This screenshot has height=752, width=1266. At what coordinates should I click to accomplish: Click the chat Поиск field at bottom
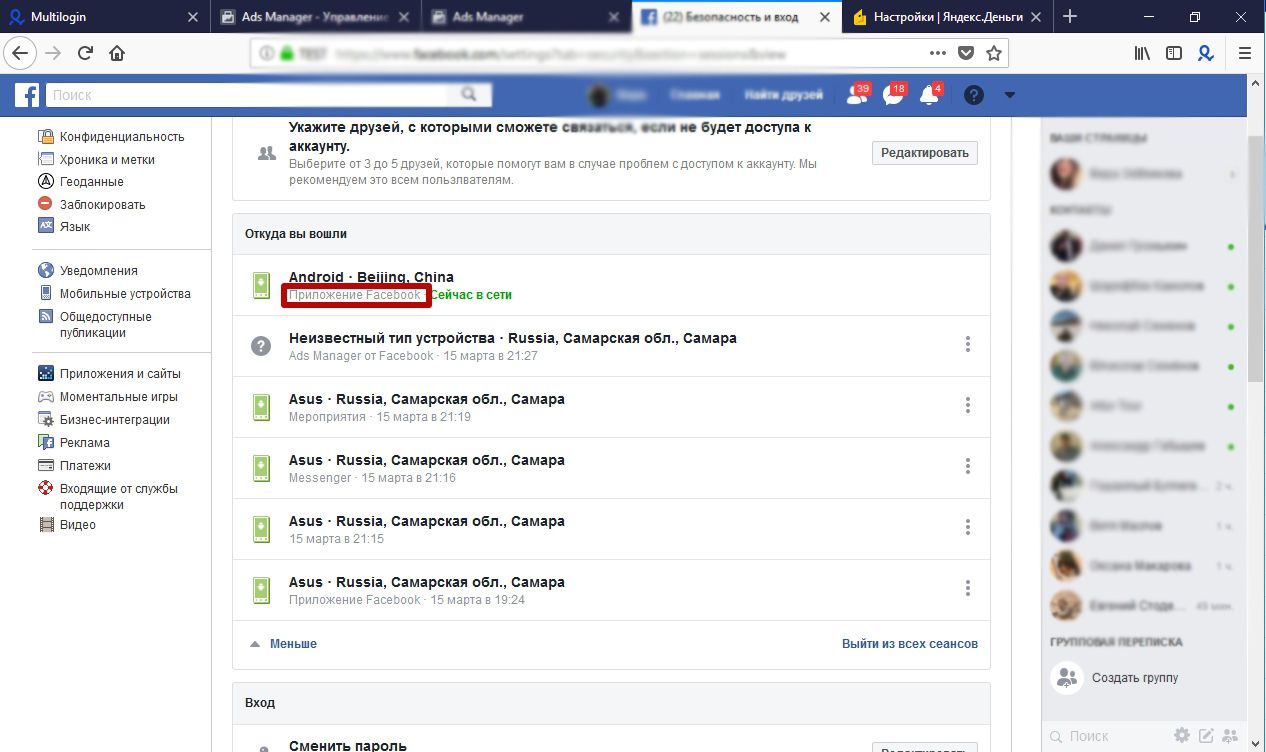(1110, 736)
